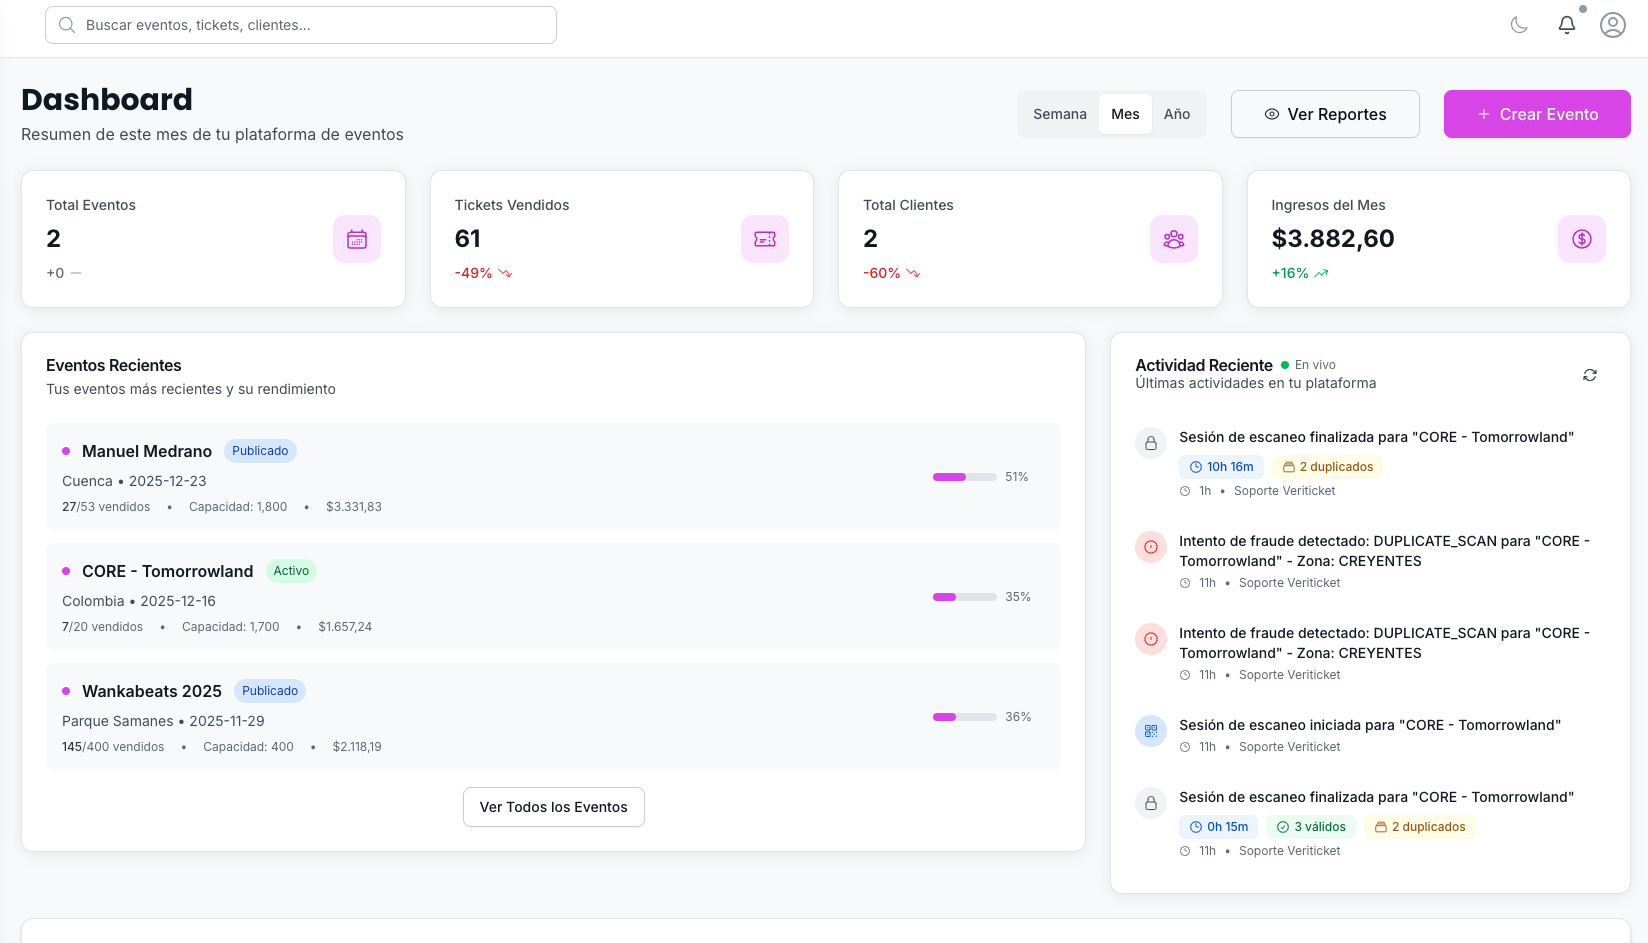
Task: Click the Manuel Medrano 51% progress bar
Action: [964, 477]
